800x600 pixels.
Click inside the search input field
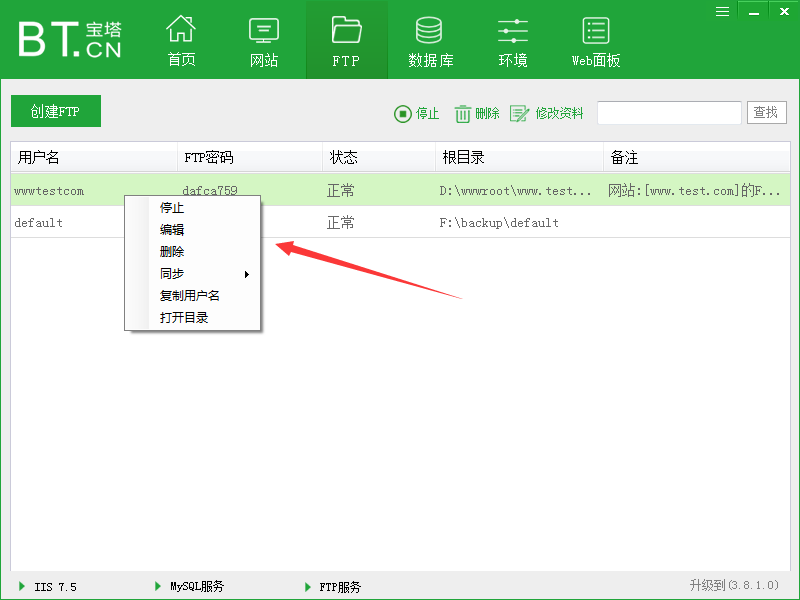pyautogui.click(x=668, y=112)
